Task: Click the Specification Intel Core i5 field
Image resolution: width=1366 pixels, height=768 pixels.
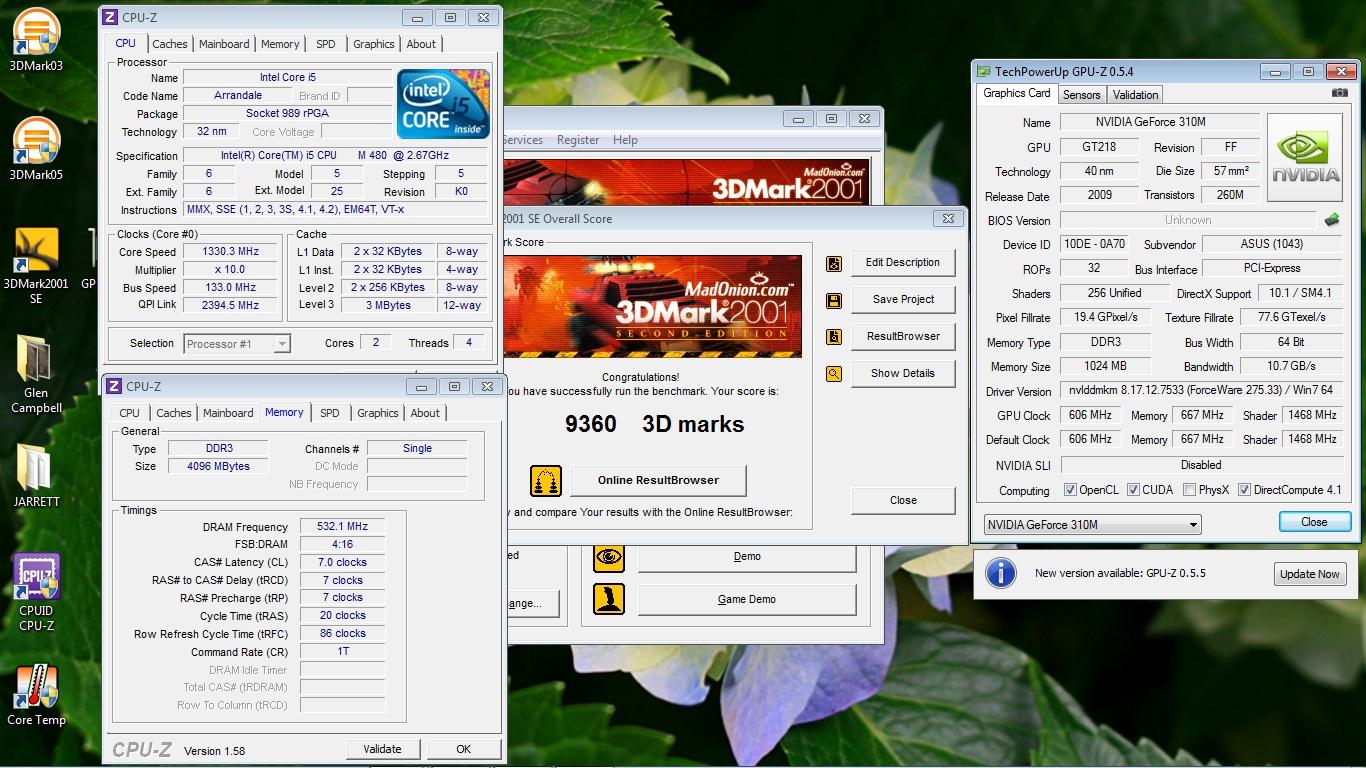Action: tap(335, 156)
